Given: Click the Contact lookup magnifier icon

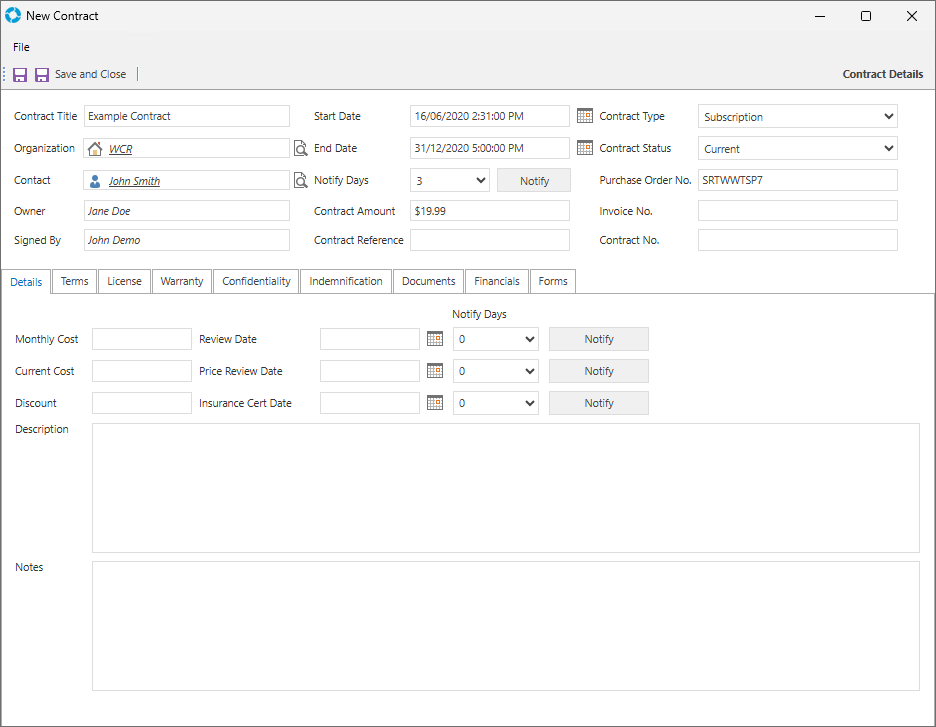Looking at the screenshot, I should pos(300,181).
